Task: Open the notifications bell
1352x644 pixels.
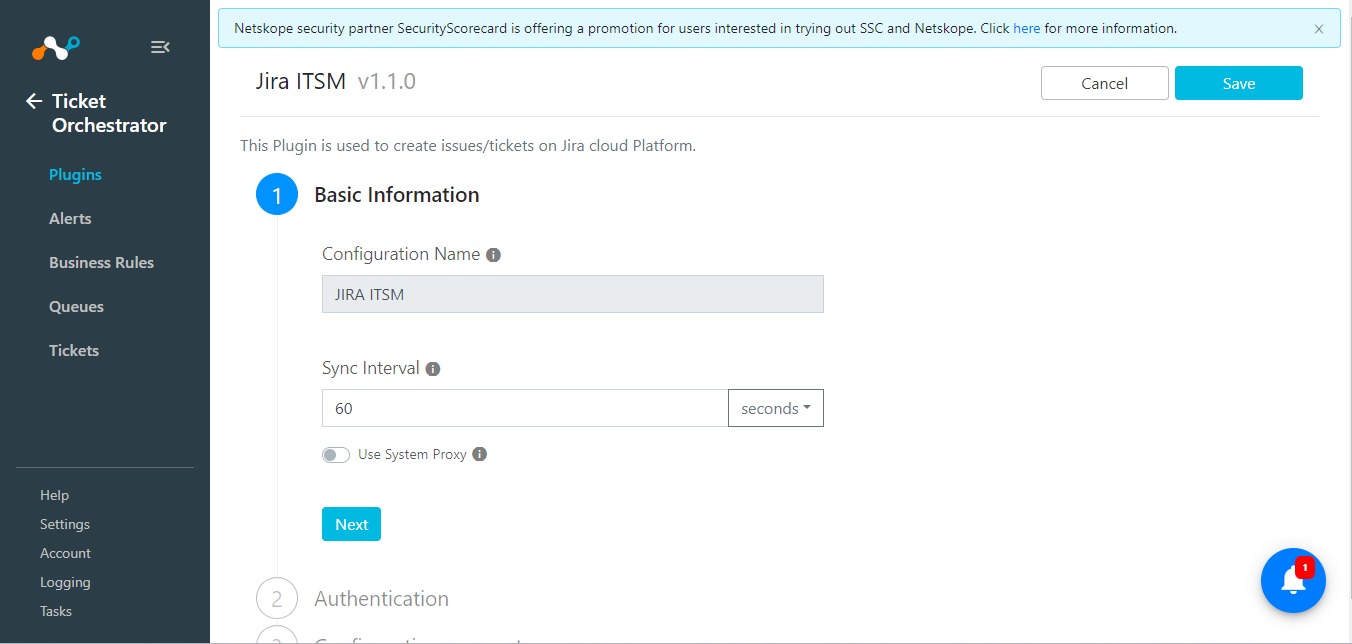Action: (1293, 580)
